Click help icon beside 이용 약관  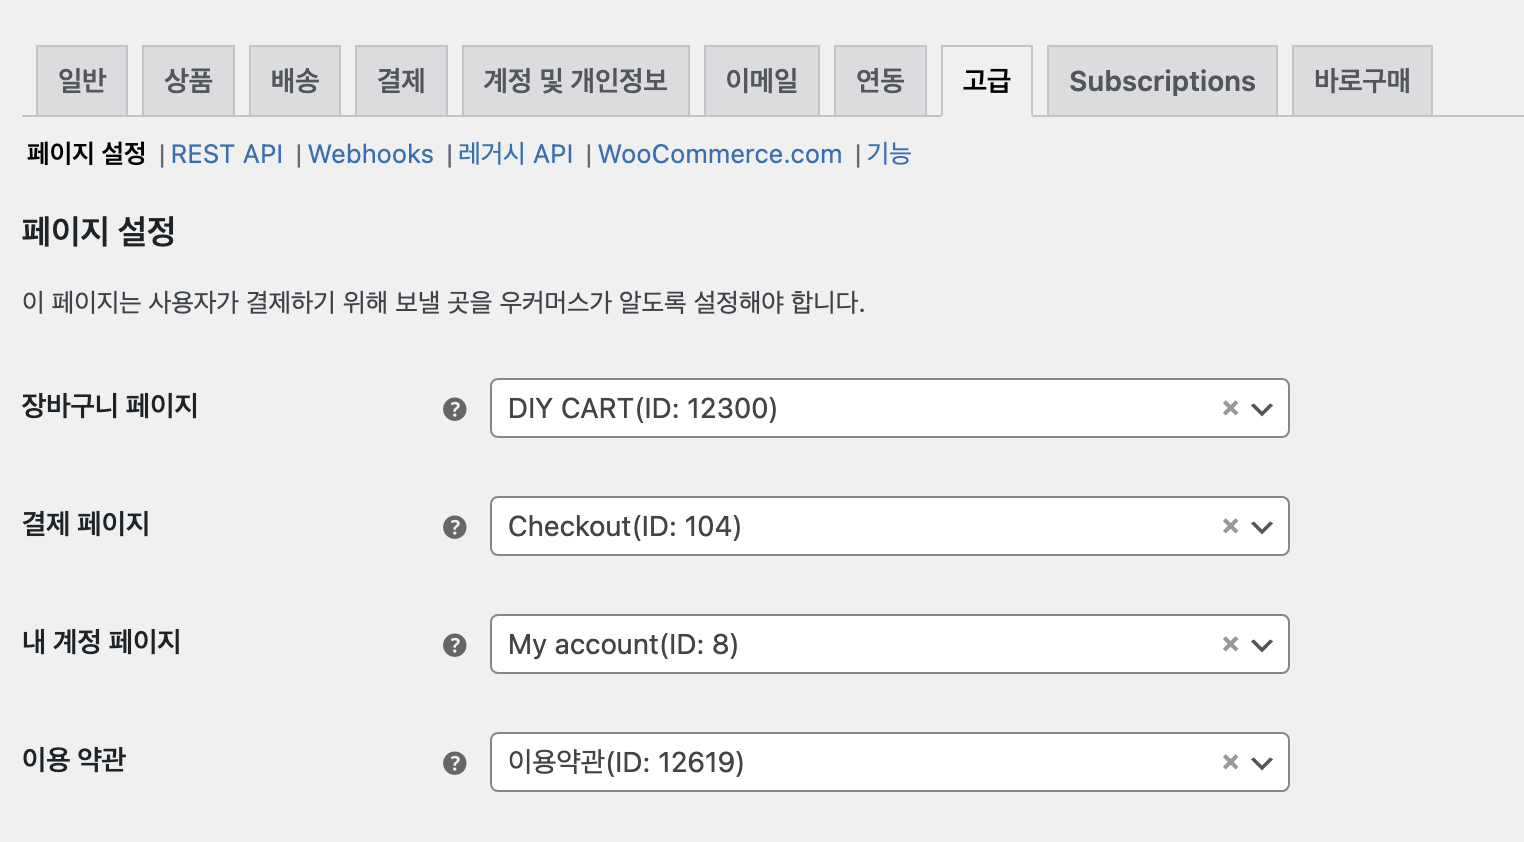(455, 763)
